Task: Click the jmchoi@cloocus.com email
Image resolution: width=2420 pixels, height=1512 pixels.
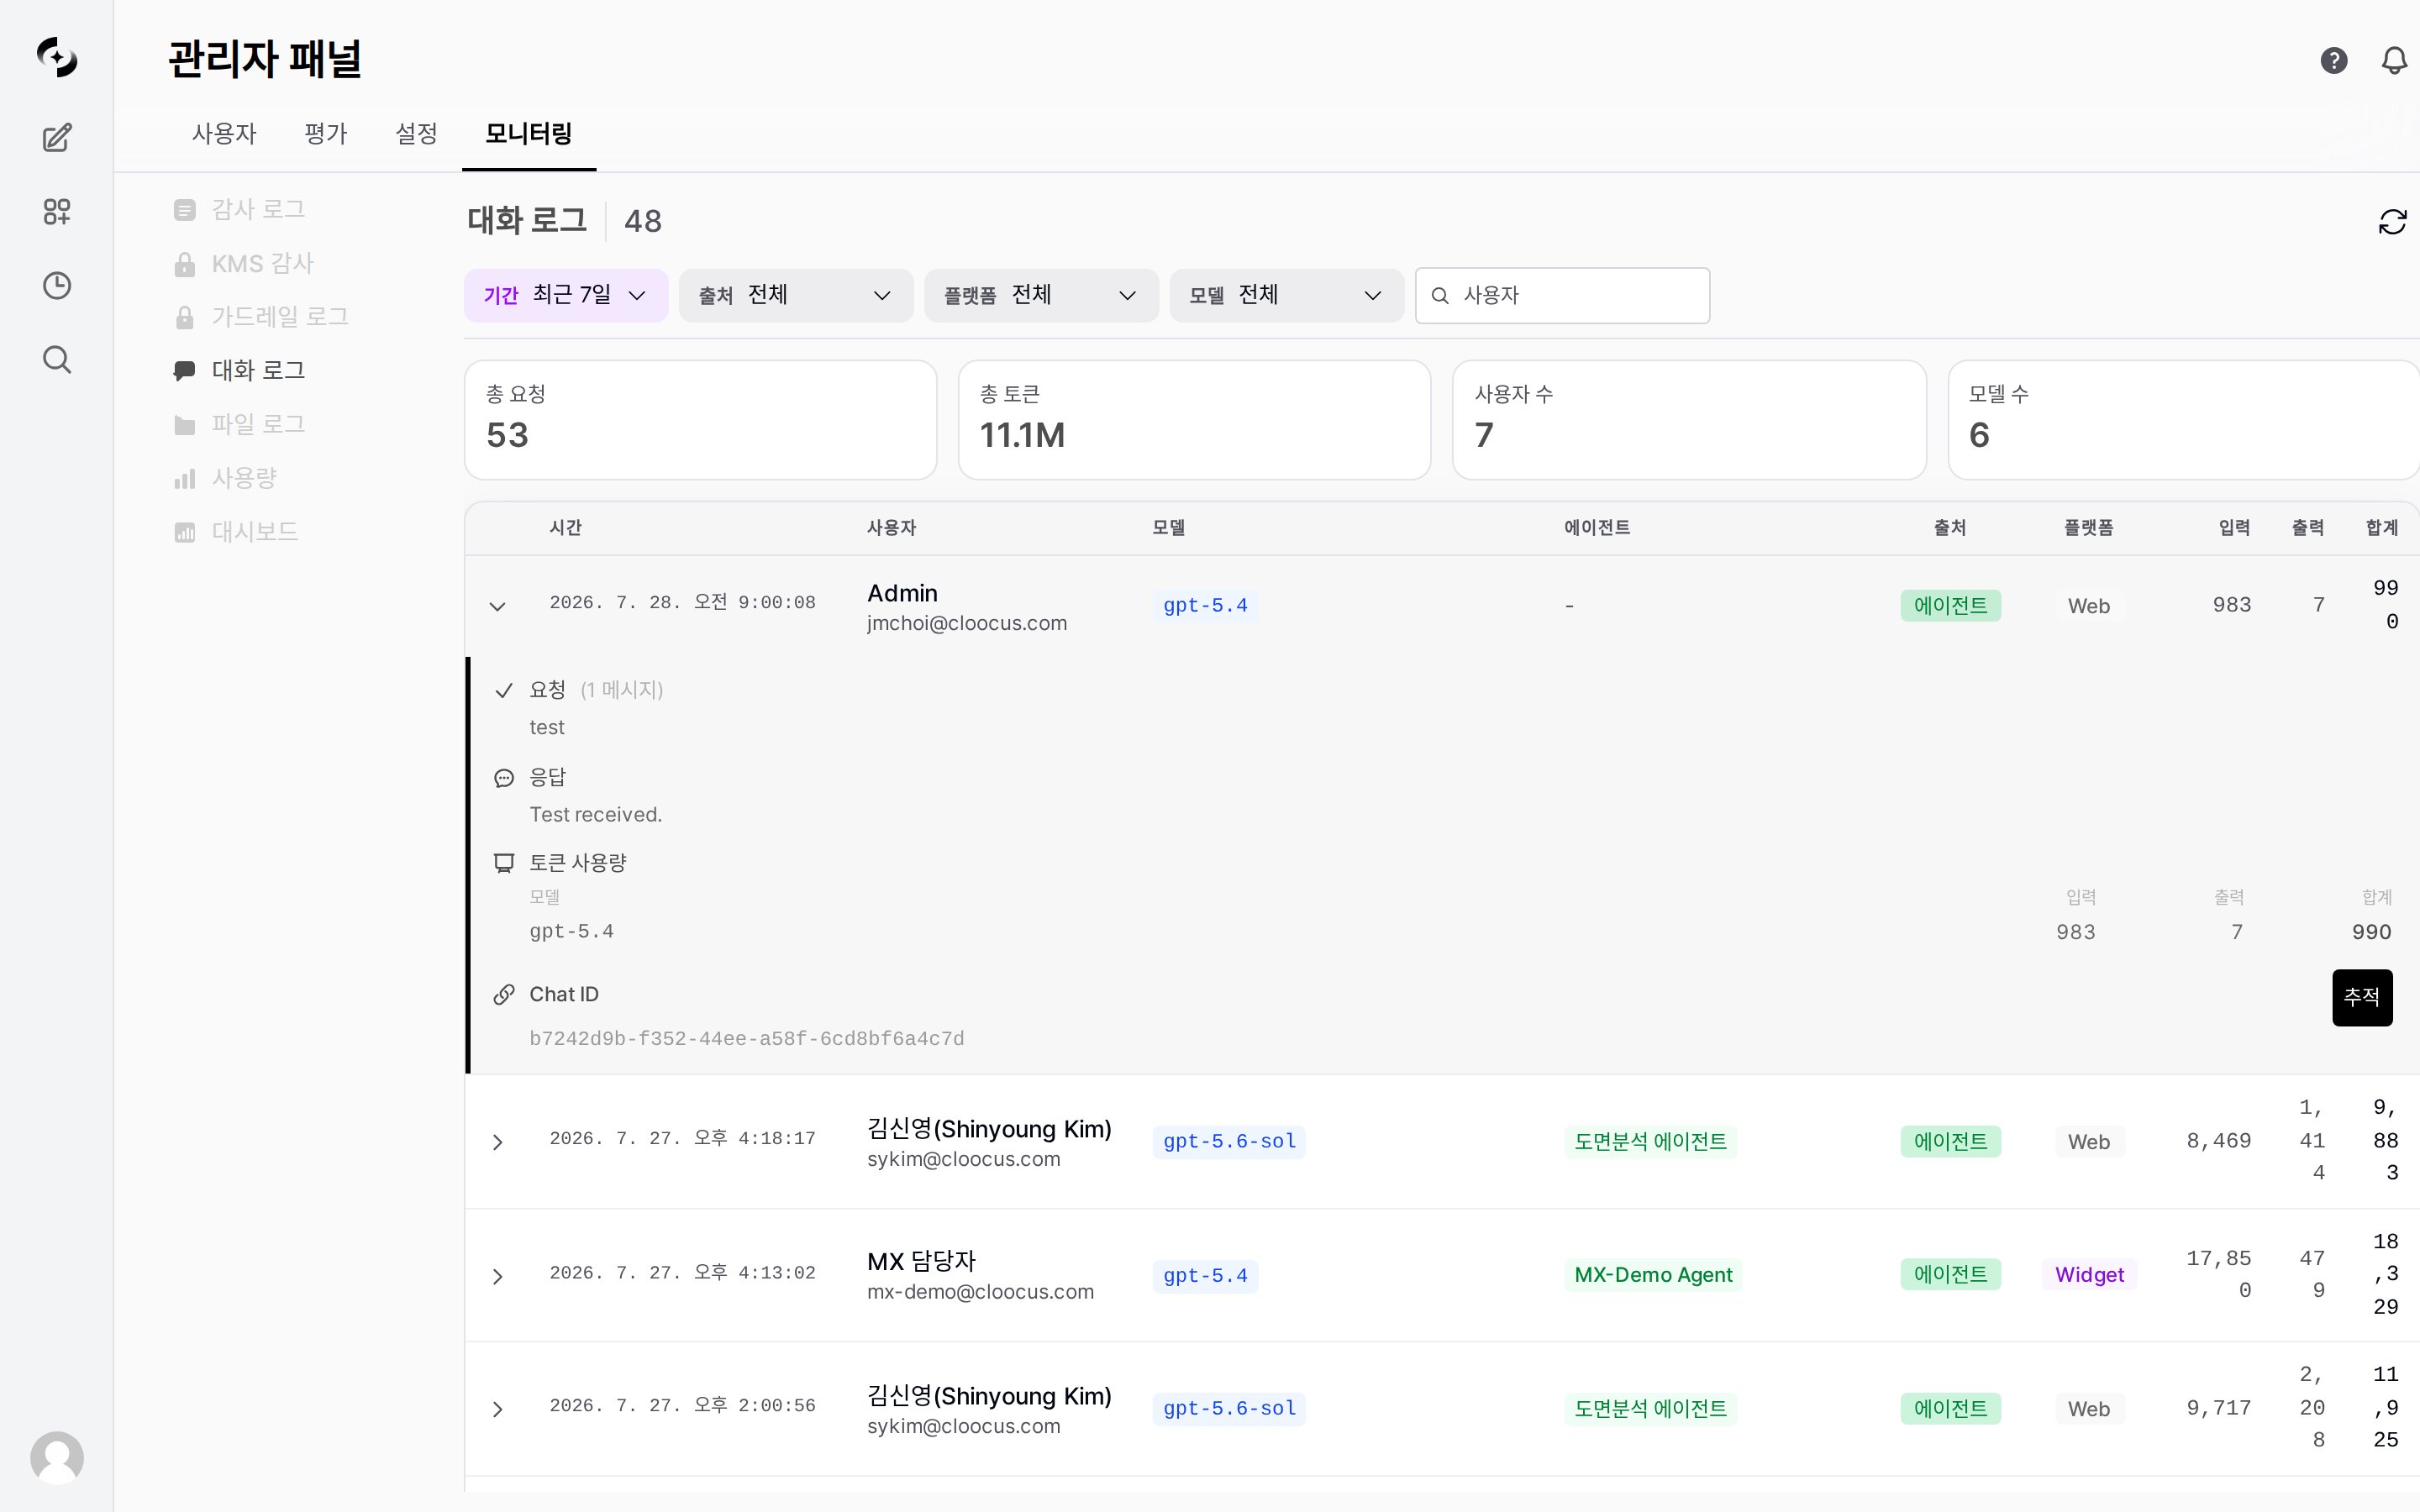Action: [967, 623]
